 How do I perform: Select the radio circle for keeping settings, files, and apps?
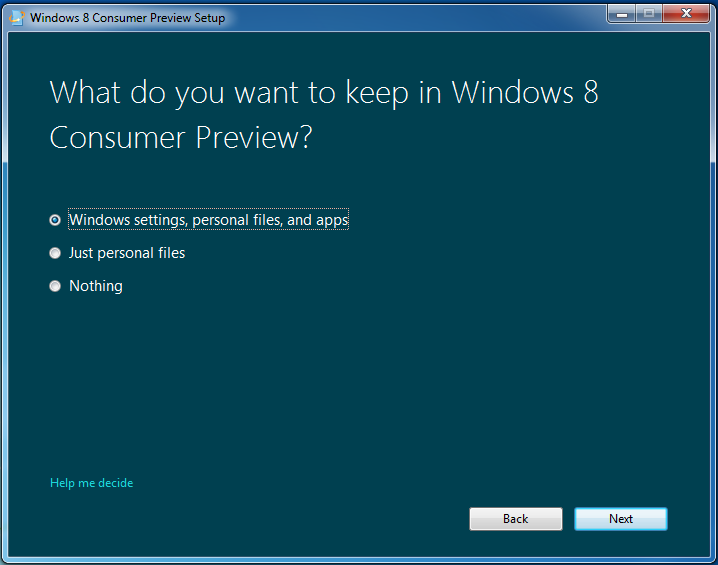[55, 220]
